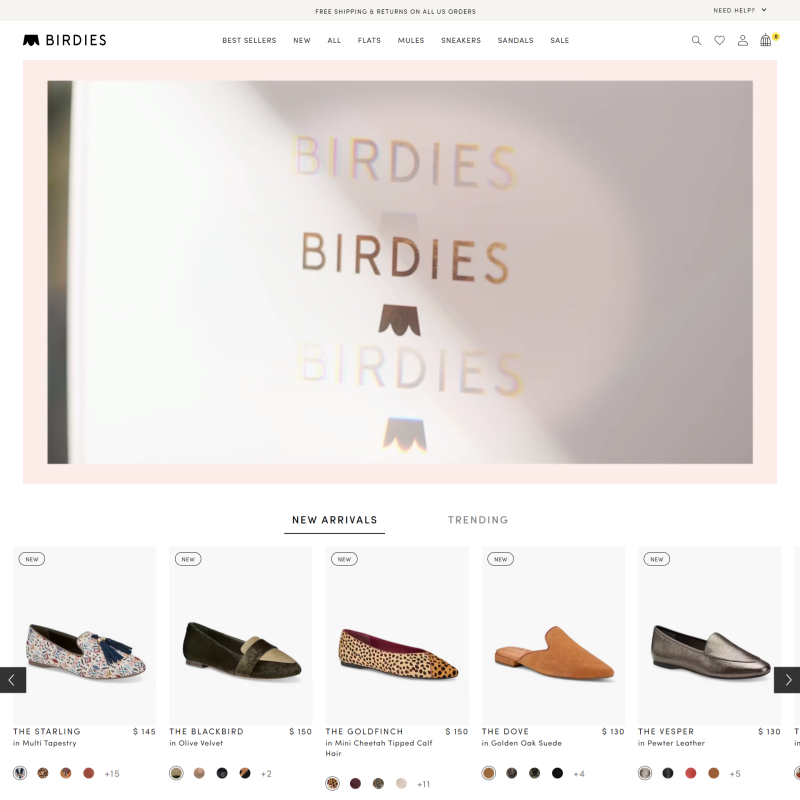The height and width of the screenshot is (800, 800).
Task: Select Blackbird black swatch
Action: tap(222, 773)
